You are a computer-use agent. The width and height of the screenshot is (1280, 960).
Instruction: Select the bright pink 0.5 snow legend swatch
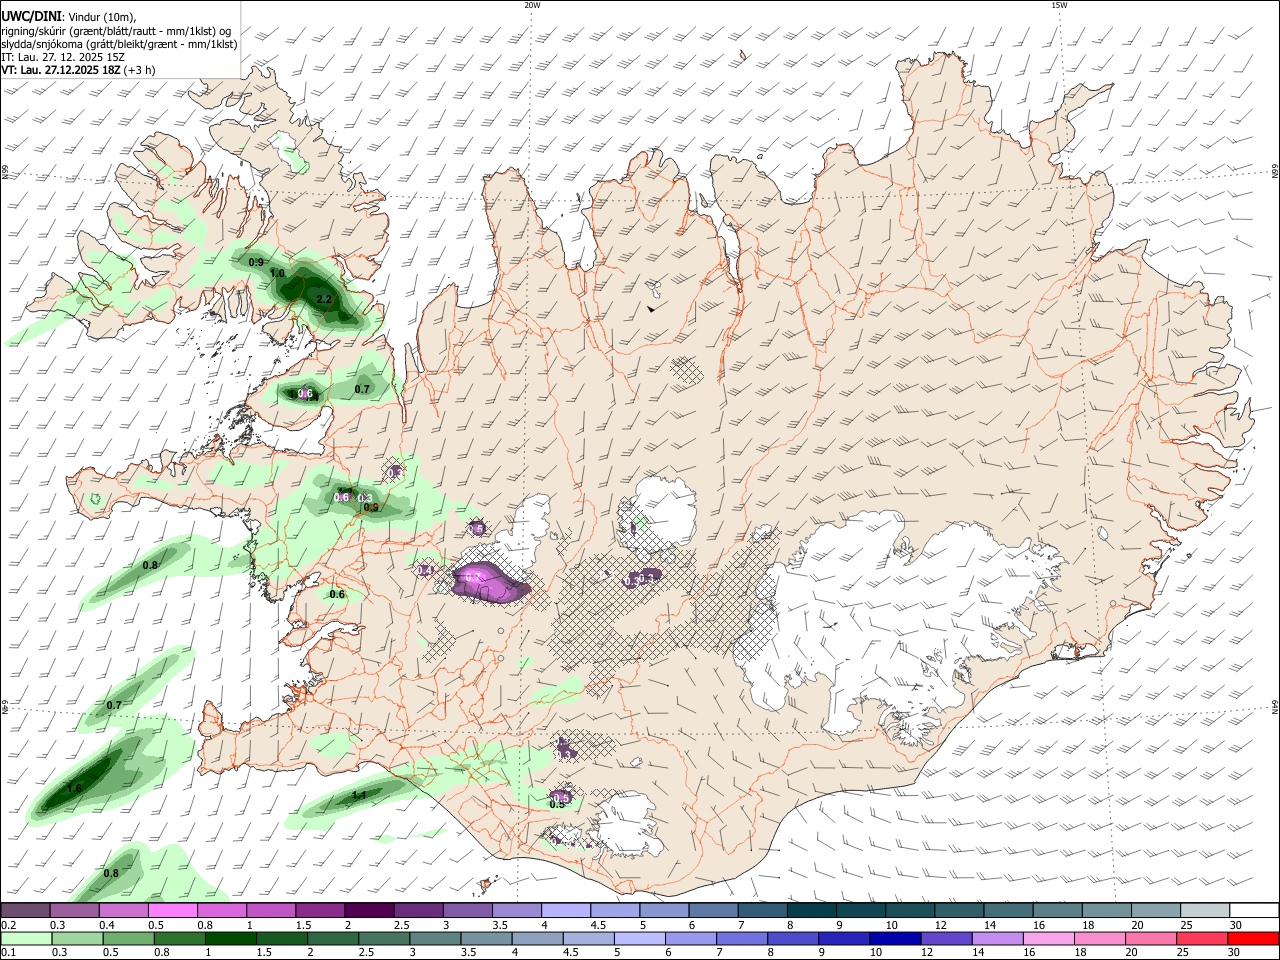point(172,910)
